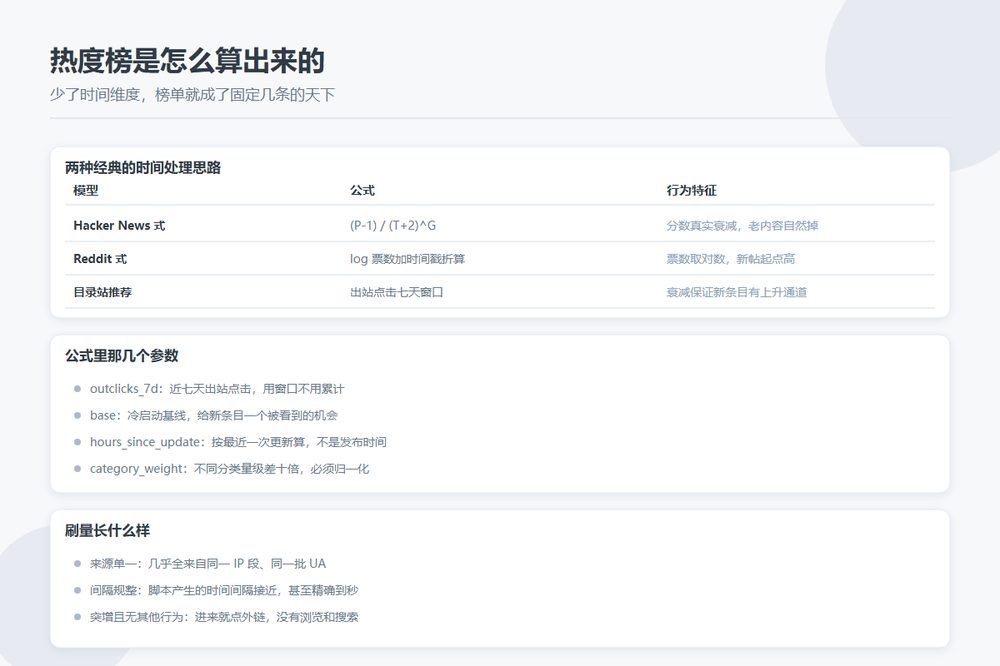Select the Hacker News 式 table cell
The width and height of the screenshot is (1000, 666).
tap(119, 225)
